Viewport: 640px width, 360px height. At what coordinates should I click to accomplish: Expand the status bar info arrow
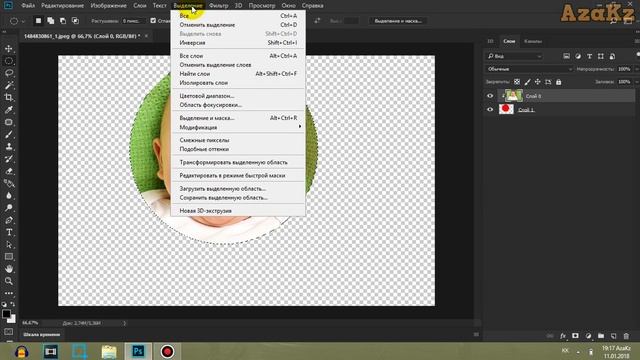point(124,323)
